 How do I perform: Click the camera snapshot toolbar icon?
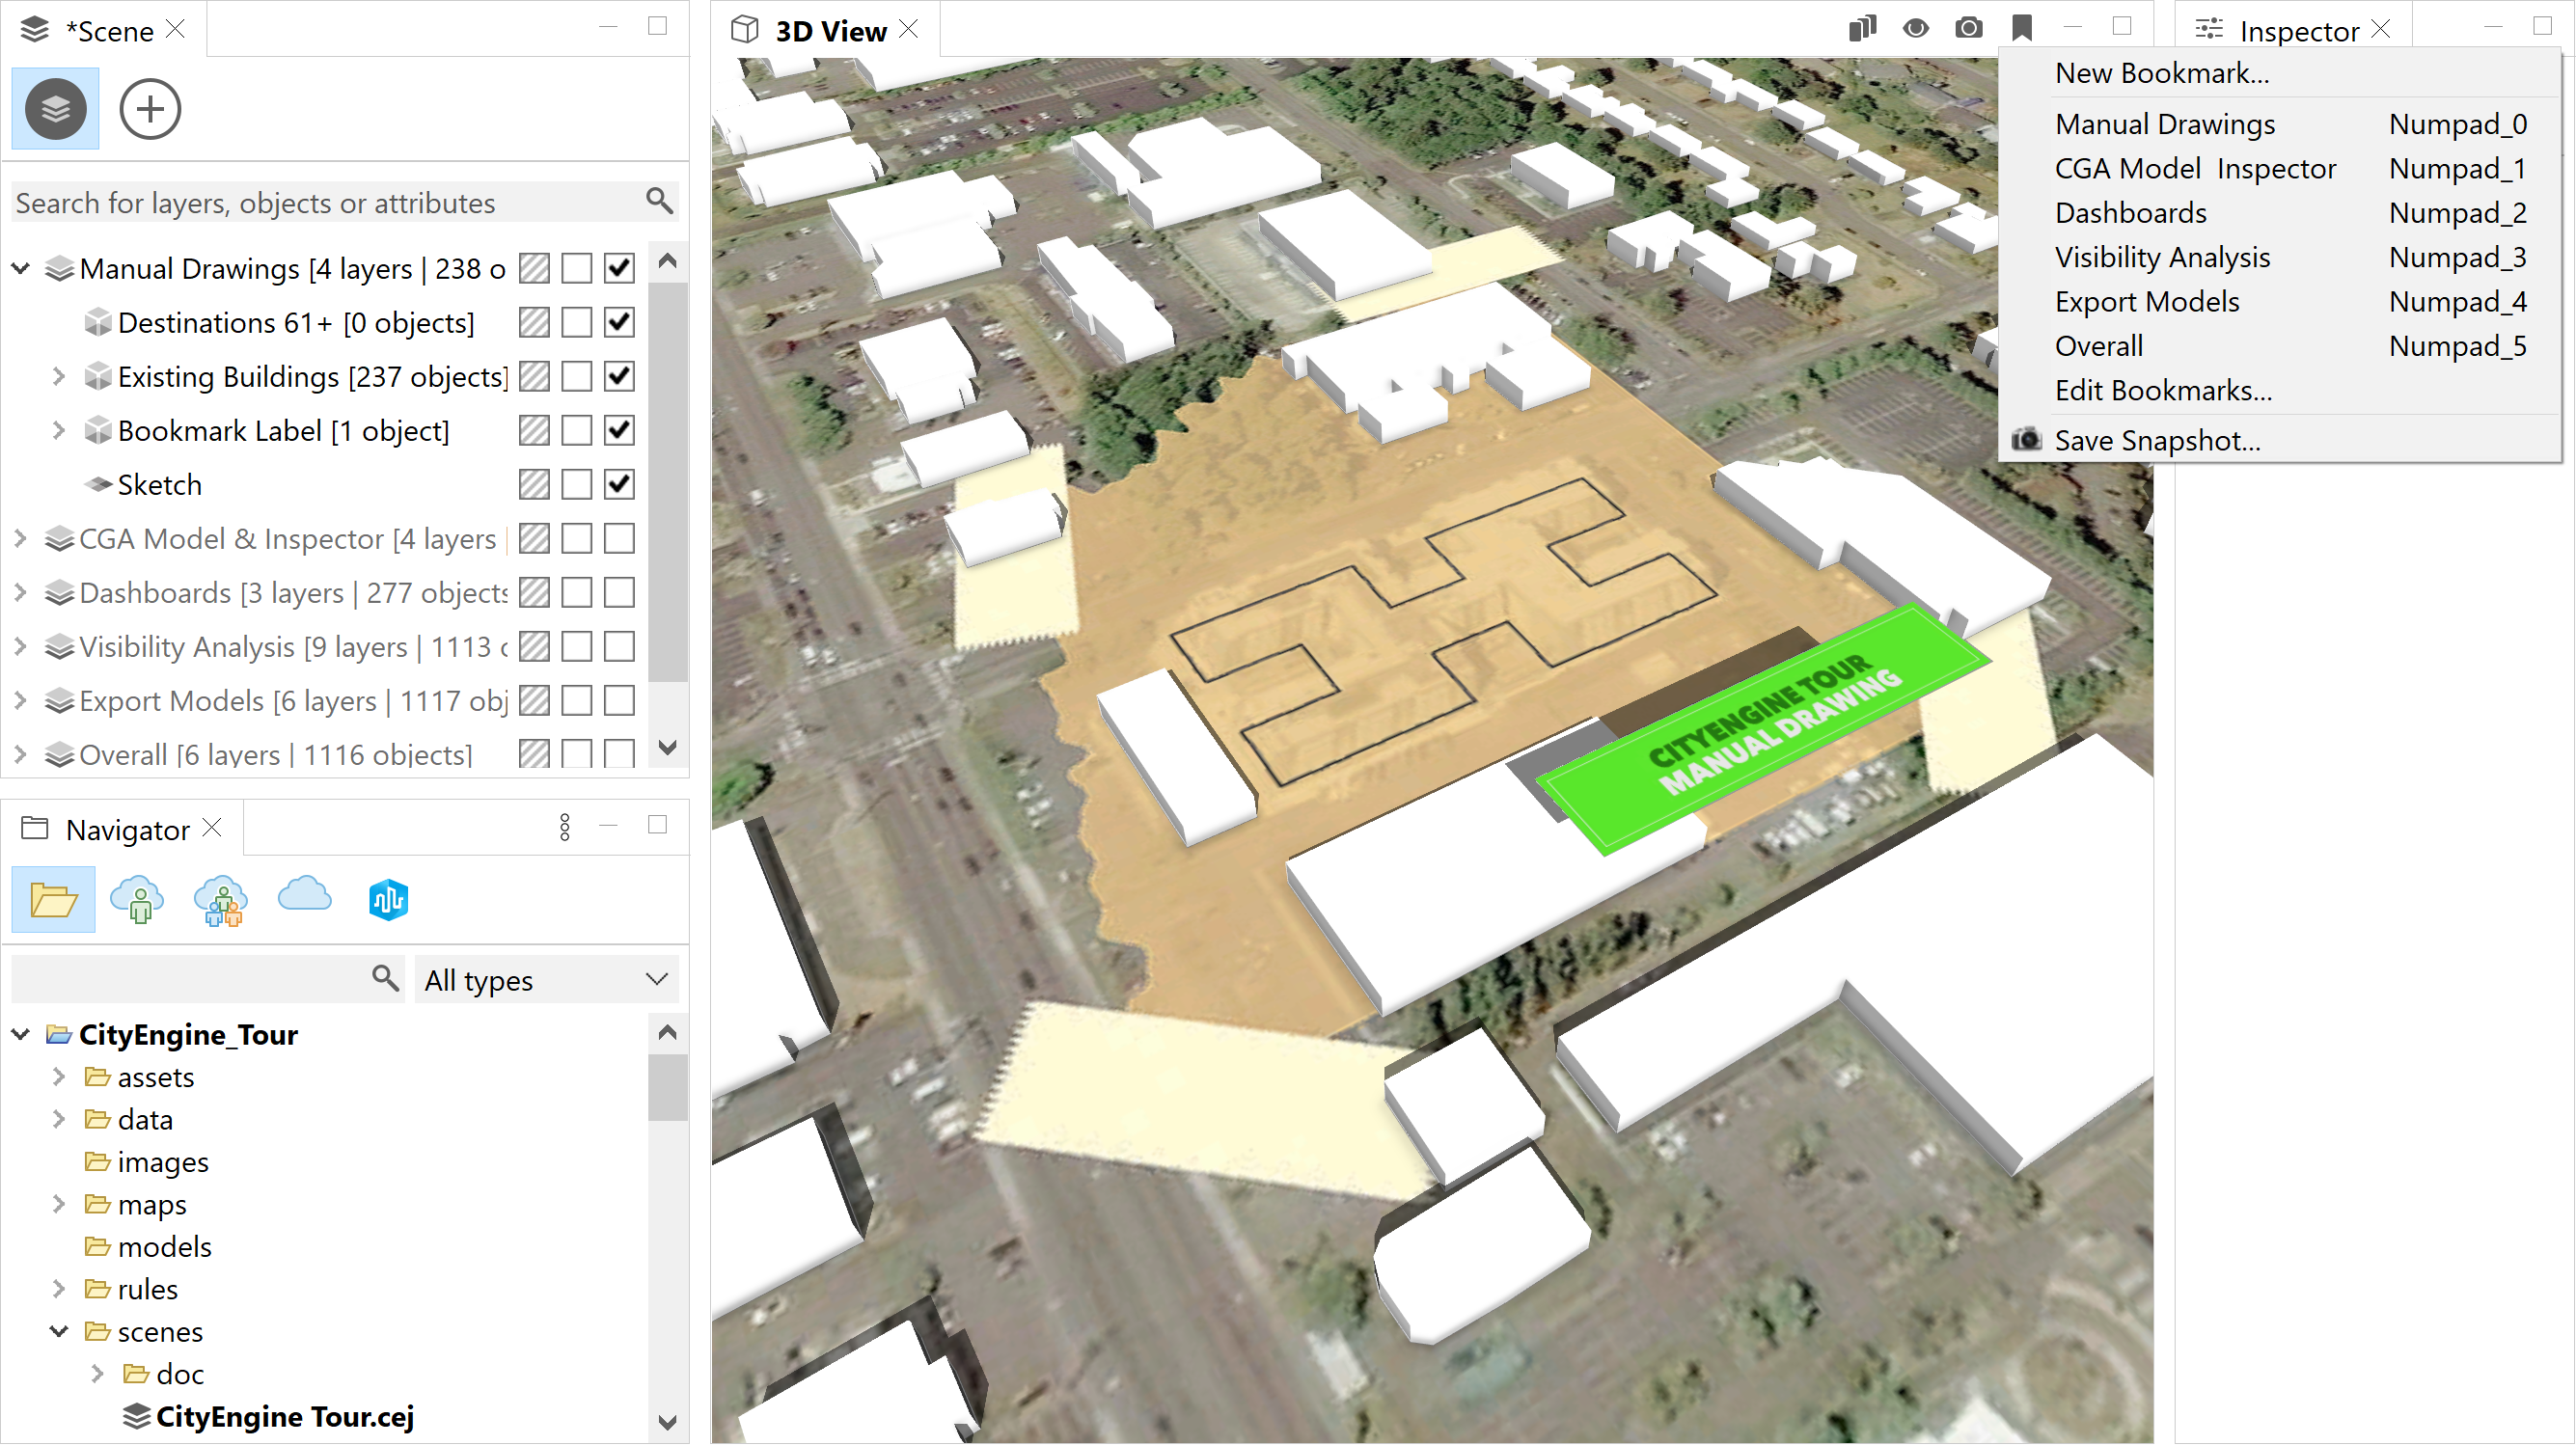point(1968,28)
